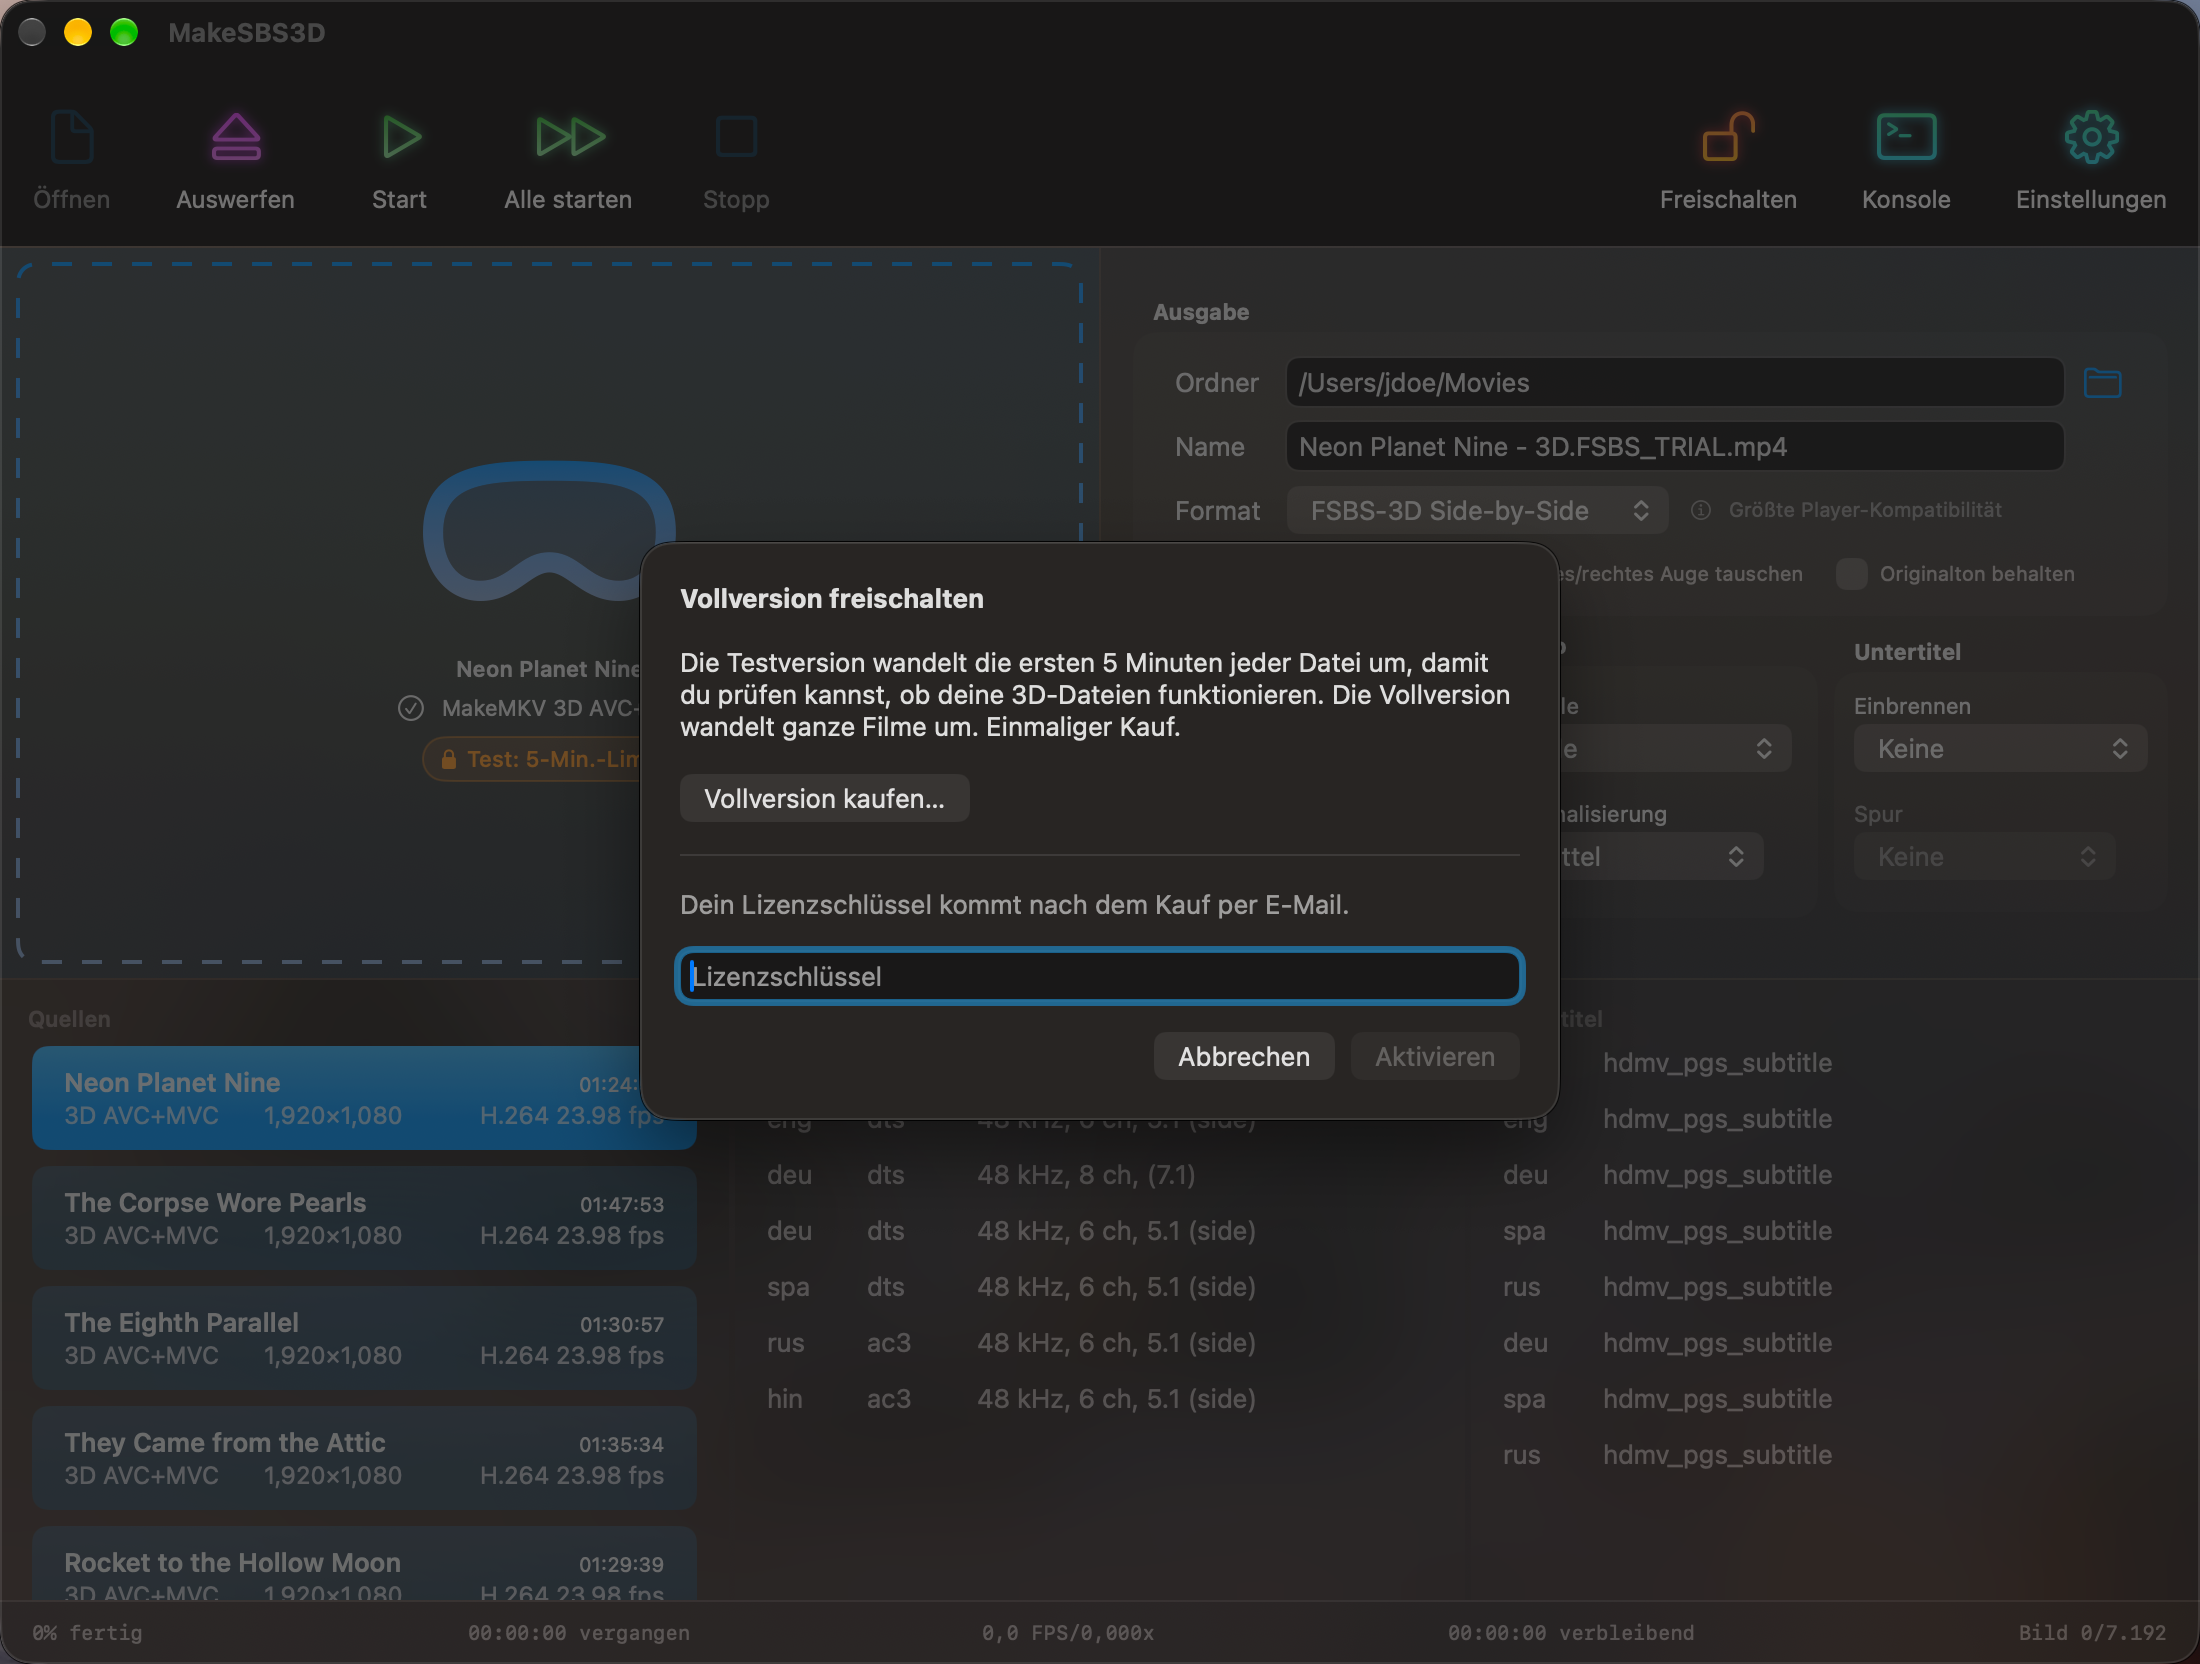This screenshot has width=2200, height=1664.
Task: Click the Alle starten double-arrow icon
Action: [x=570, y=137]
